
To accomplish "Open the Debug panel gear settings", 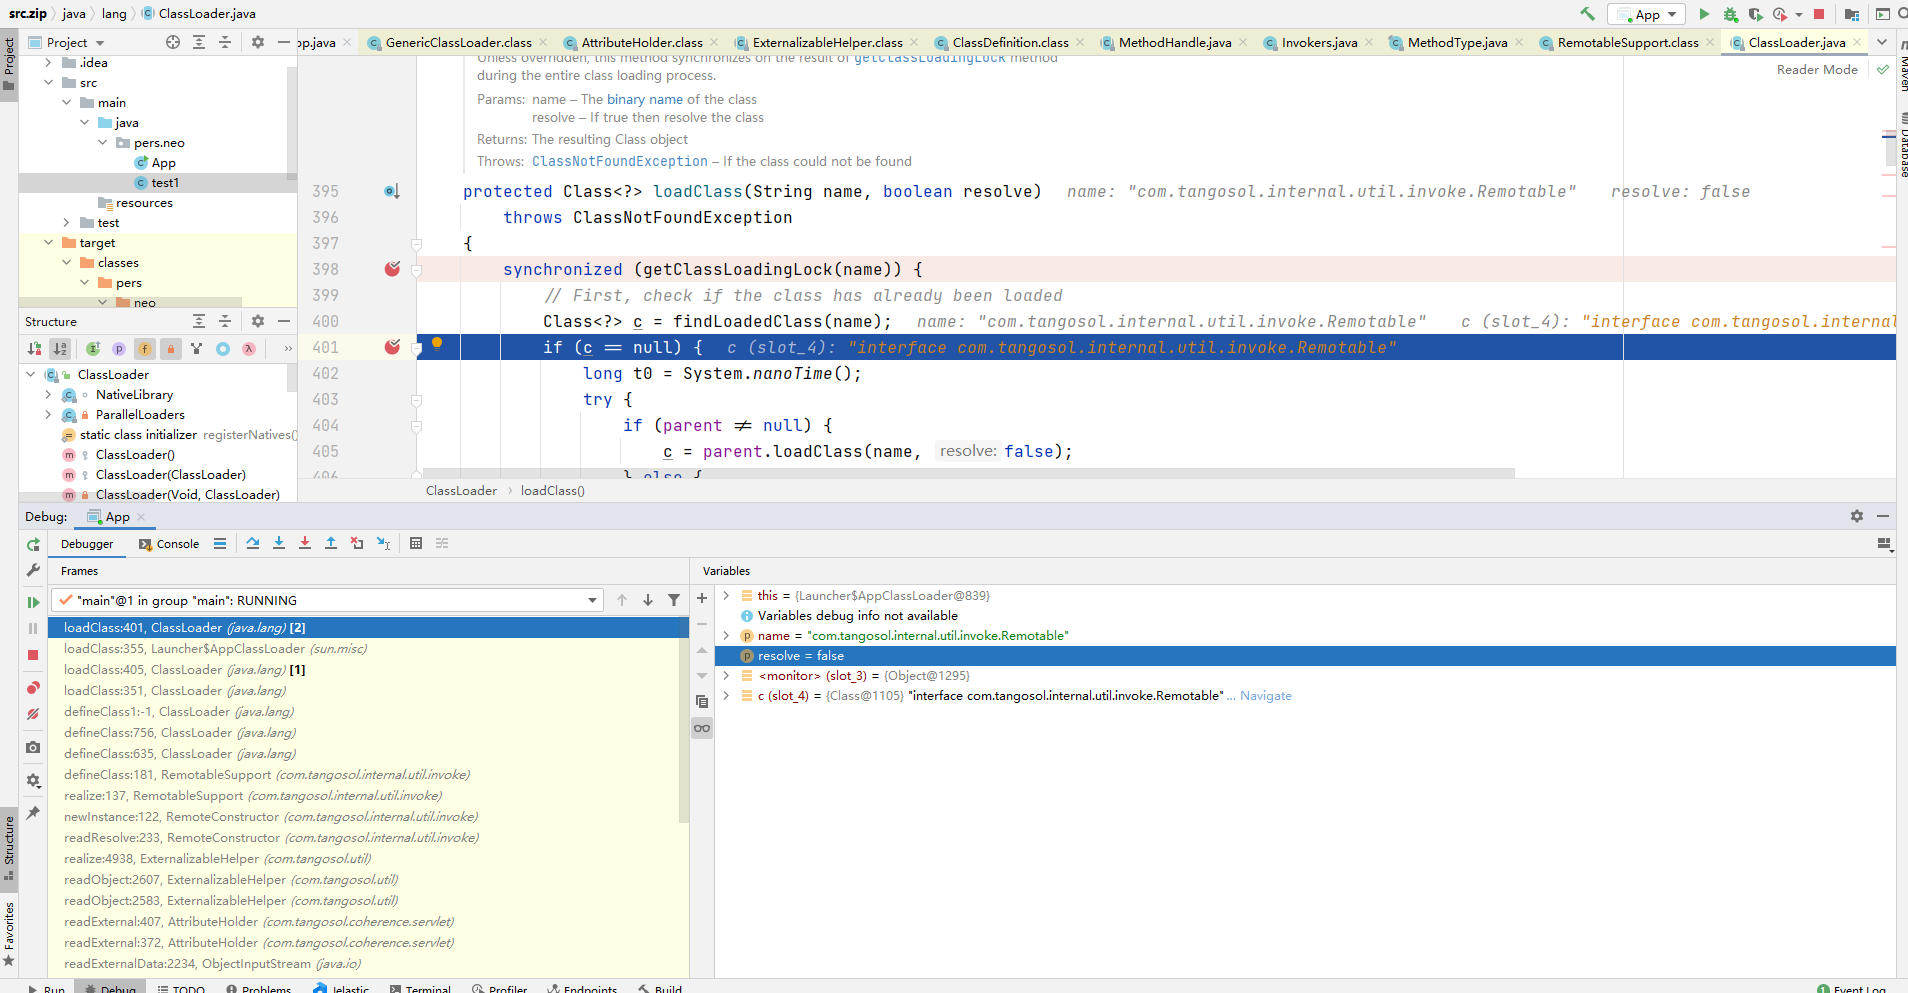I will 1857,516.
